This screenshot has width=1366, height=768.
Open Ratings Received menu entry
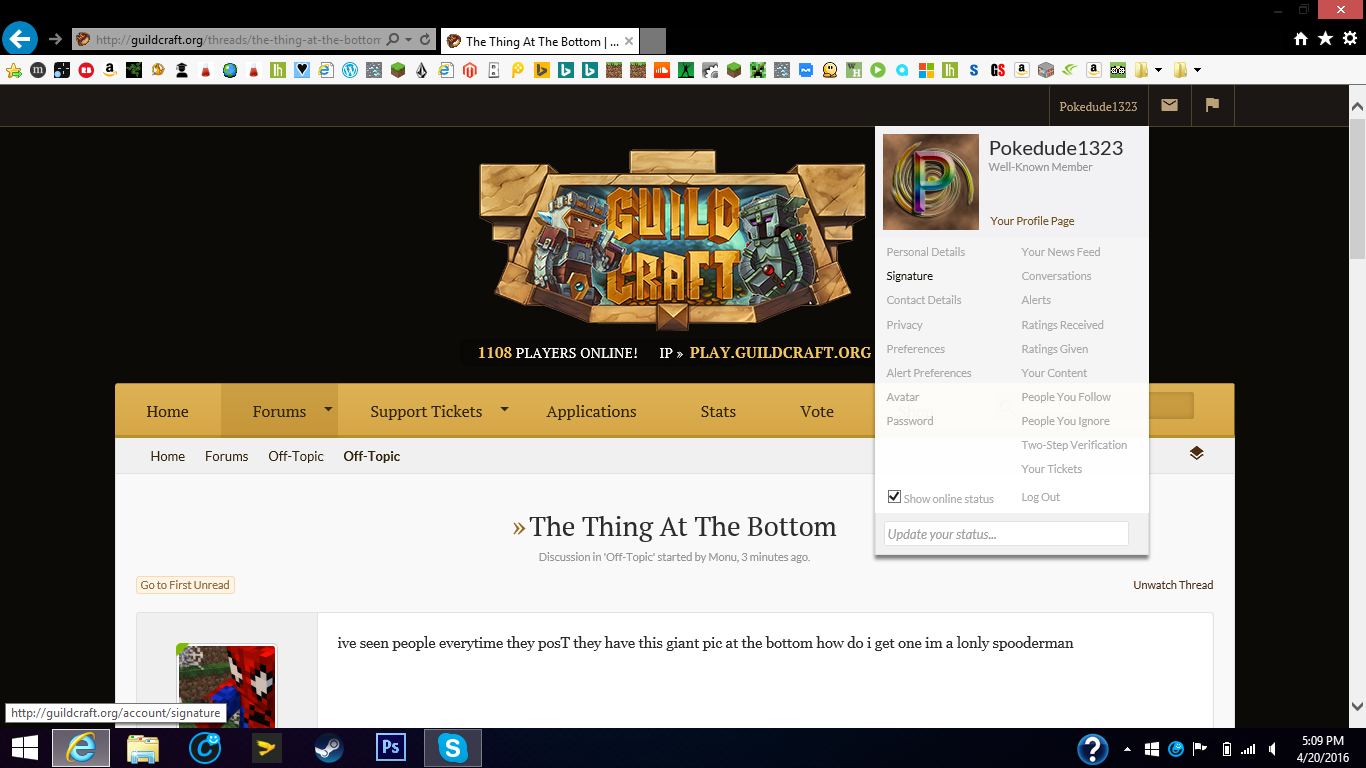[x=1062, y=325]
